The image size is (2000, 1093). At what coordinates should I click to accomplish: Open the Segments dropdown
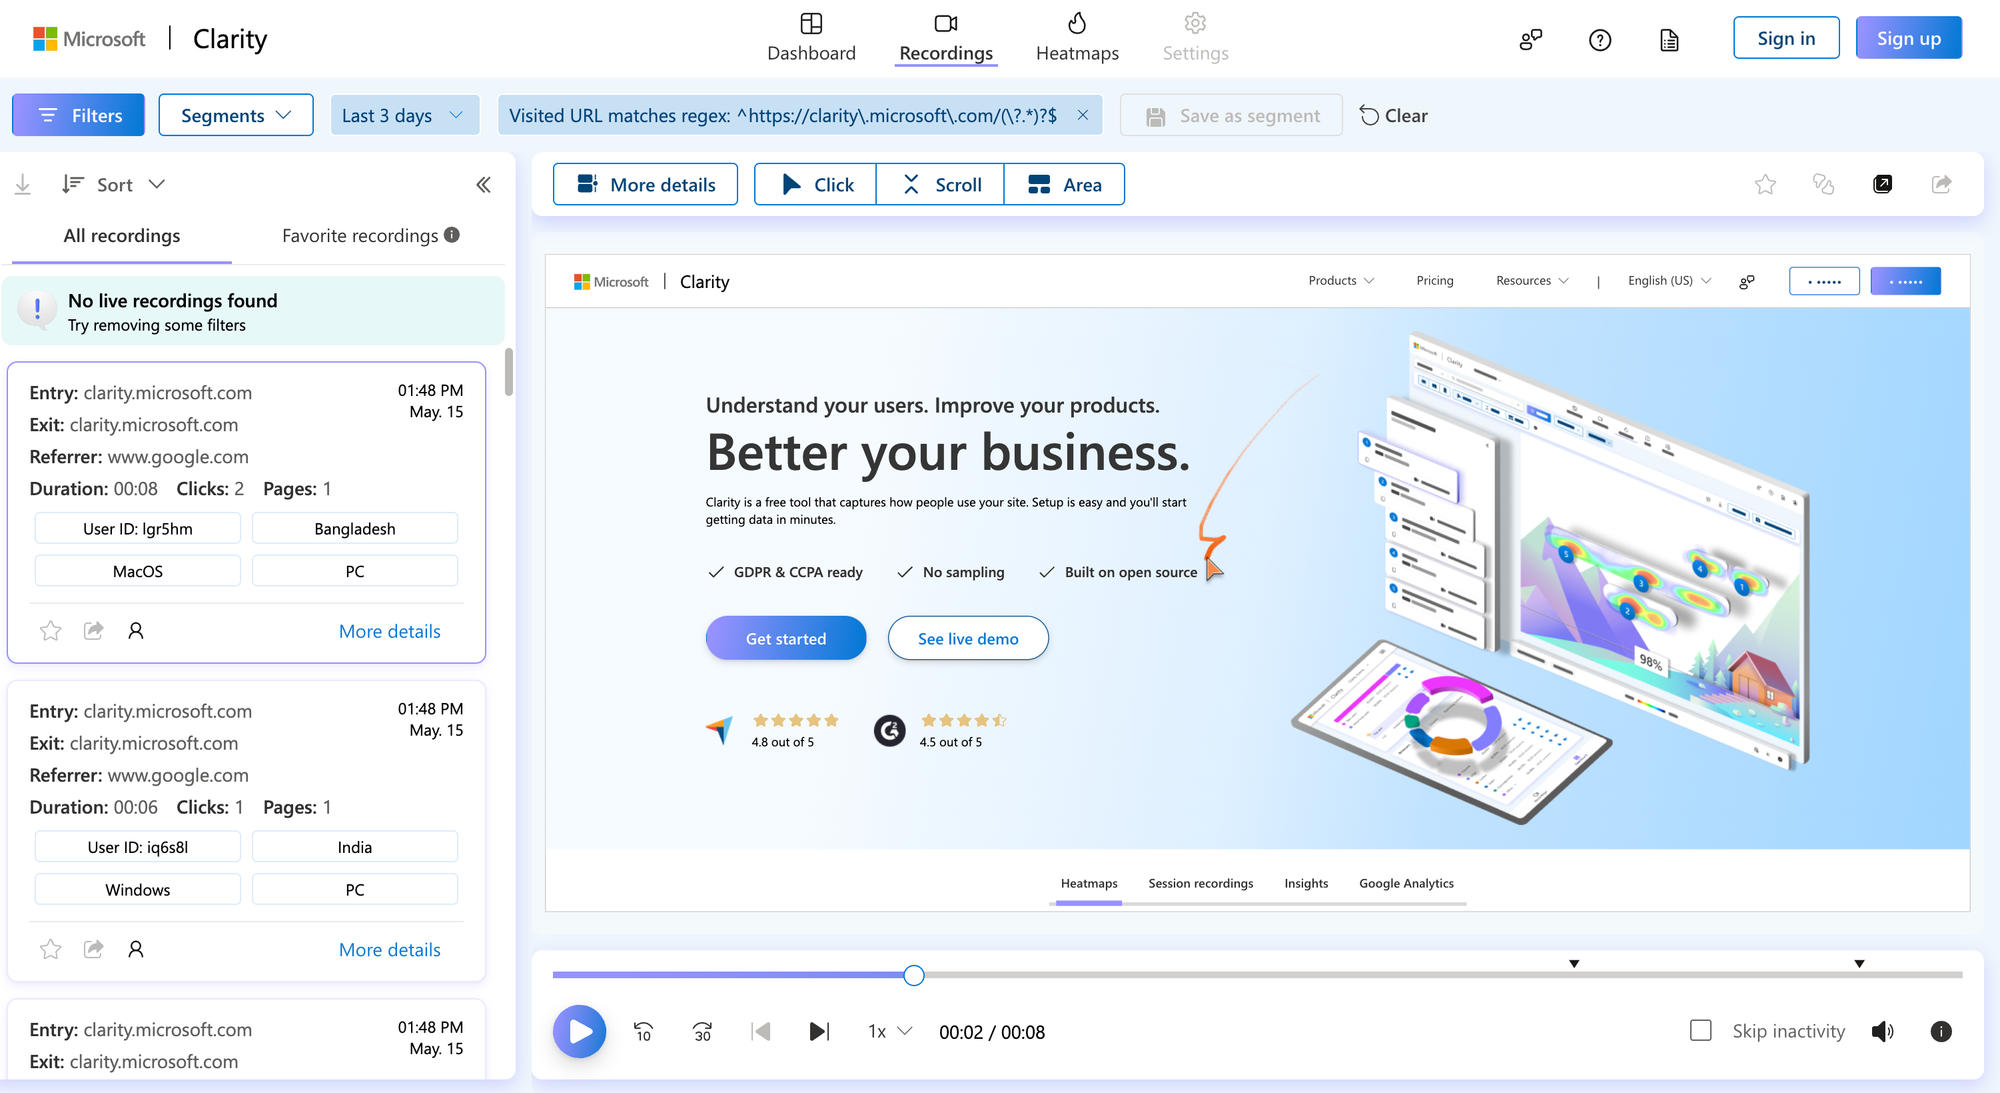[236, 115]
